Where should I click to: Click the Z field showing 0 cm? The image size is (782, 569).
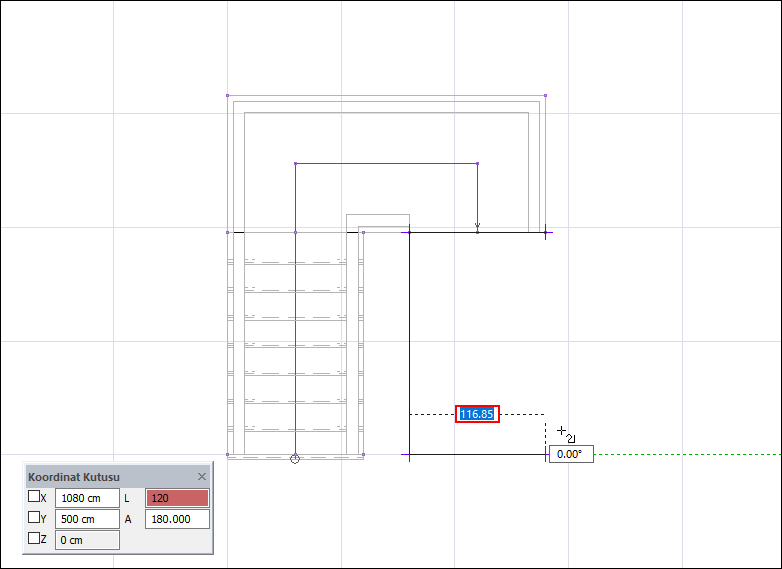pyautogui.click(x=87, y=540)
